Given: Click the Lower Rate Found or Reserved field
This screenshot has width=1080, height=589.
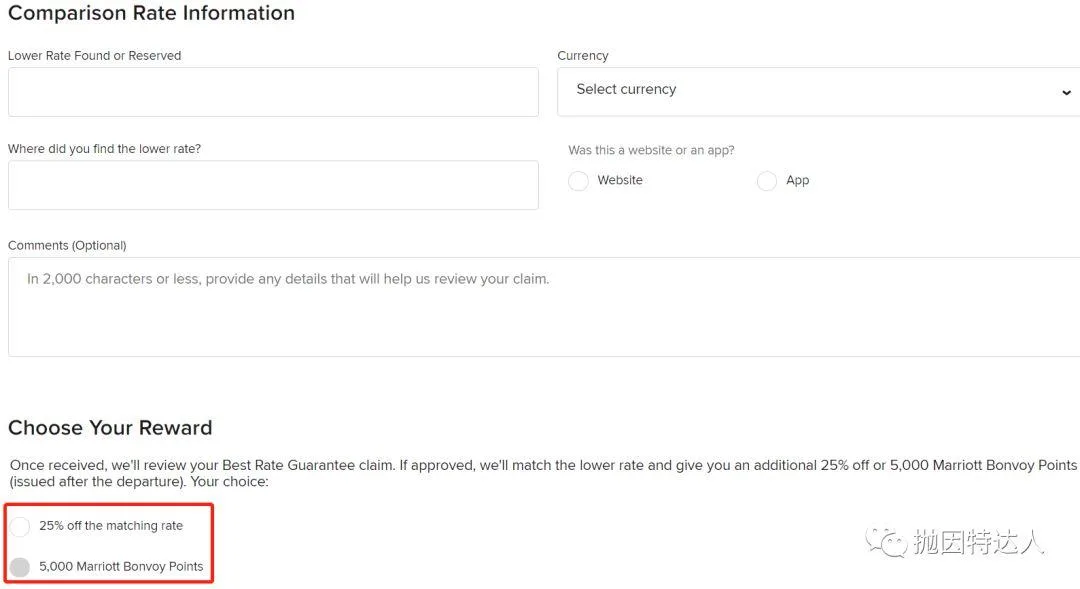Looking at the screenshot, I should click(x=273, y=92).
